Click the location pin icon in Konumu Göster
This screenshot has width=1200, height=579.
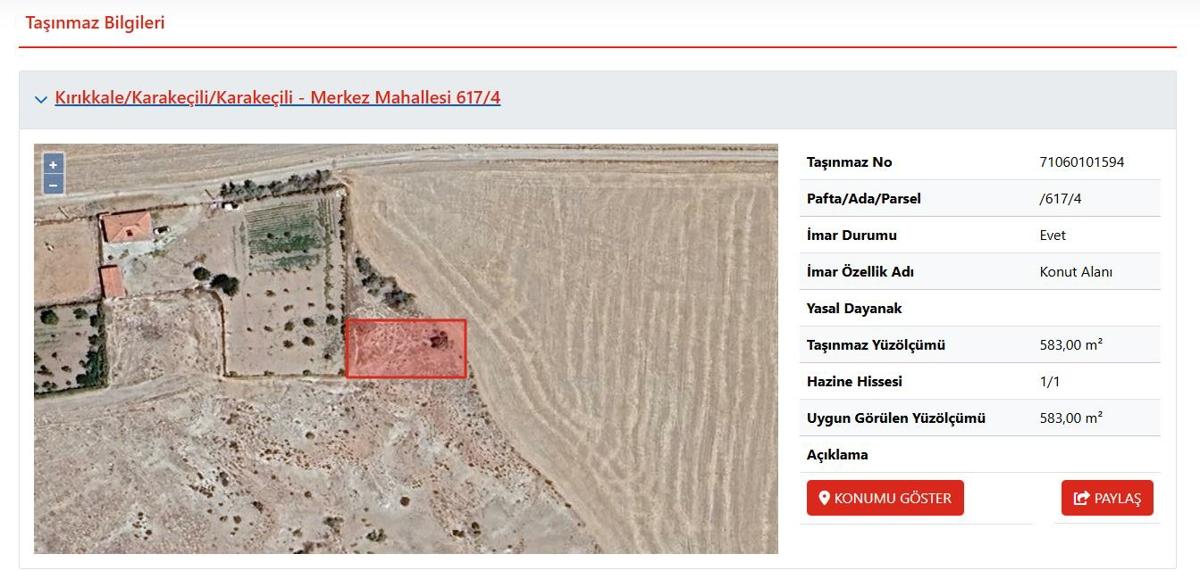pyautogui.click(x=824, y=498)
